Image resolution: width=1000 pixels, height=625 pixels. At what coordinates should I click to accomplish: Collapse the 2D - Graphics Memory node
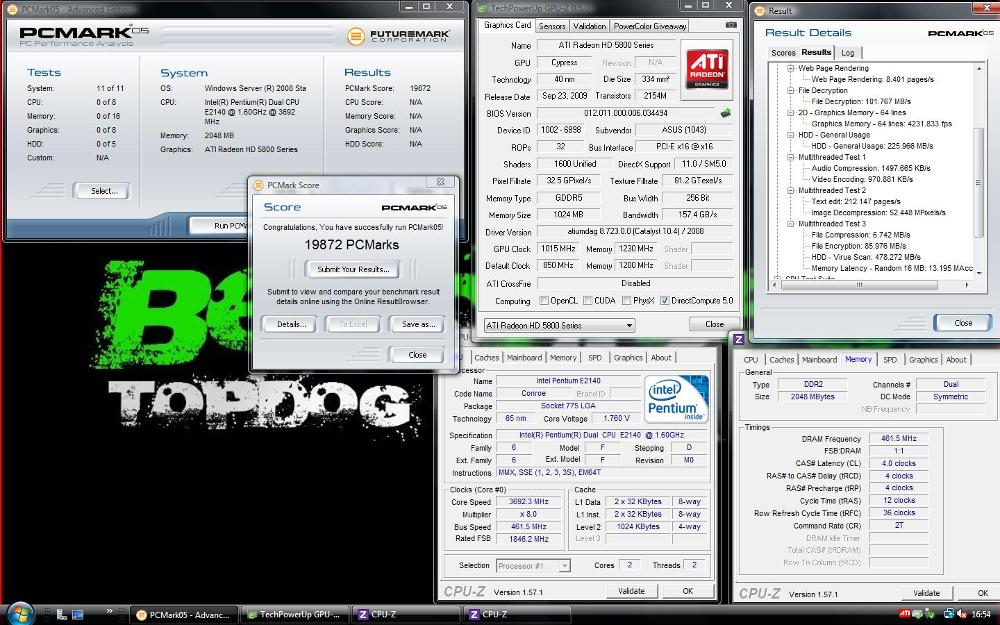coord(790,112)
